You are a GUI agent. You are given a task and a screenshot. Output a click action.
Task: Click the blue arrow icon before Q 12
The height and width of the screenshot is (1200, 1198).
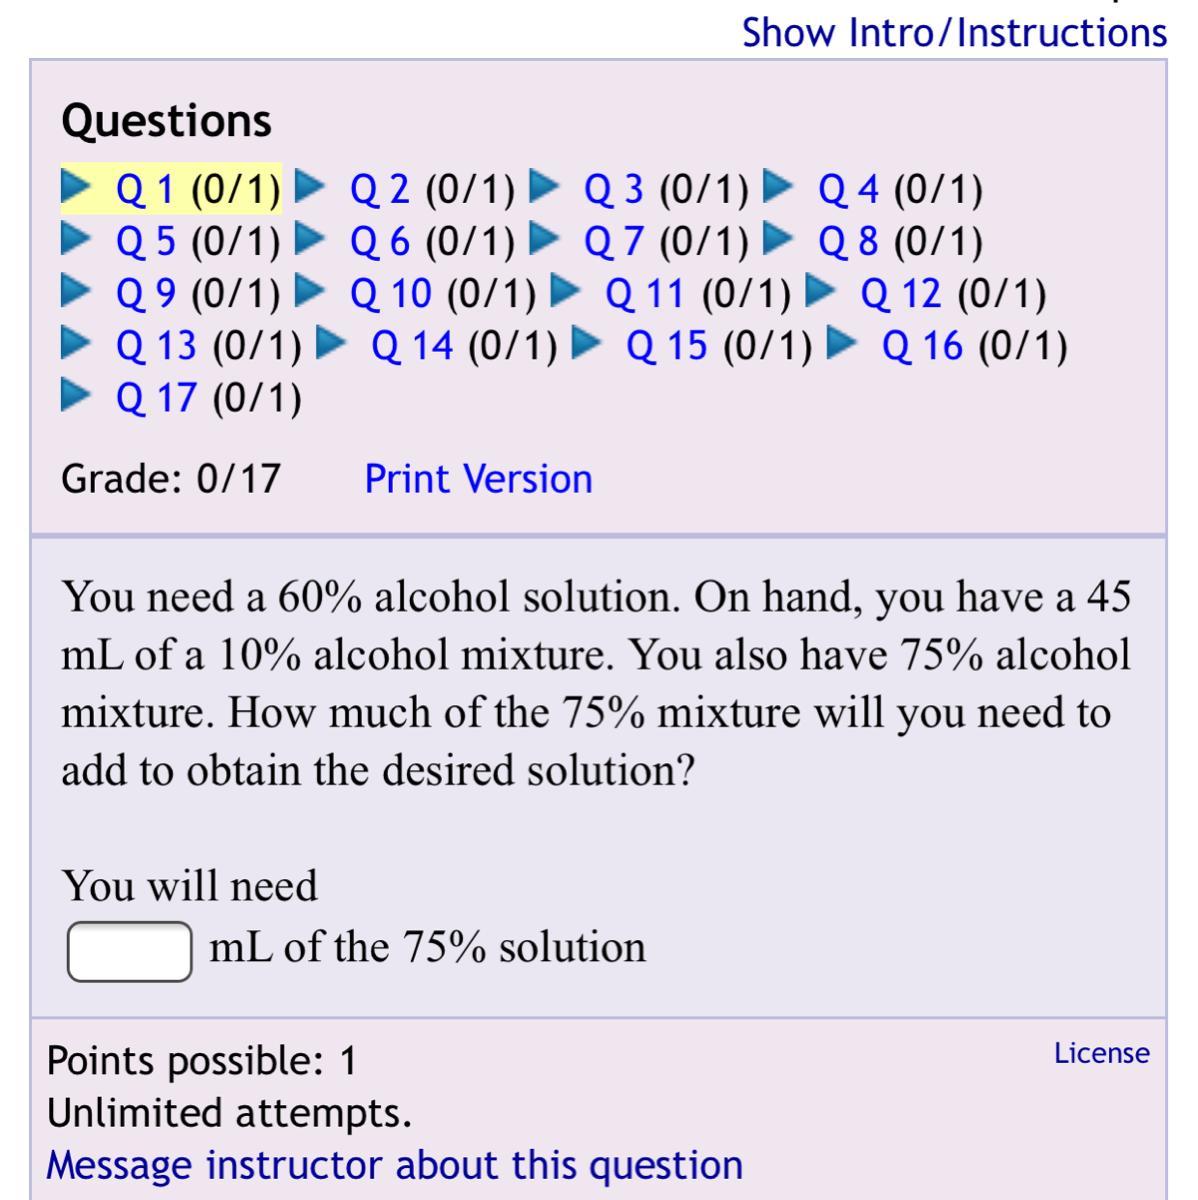821,291
